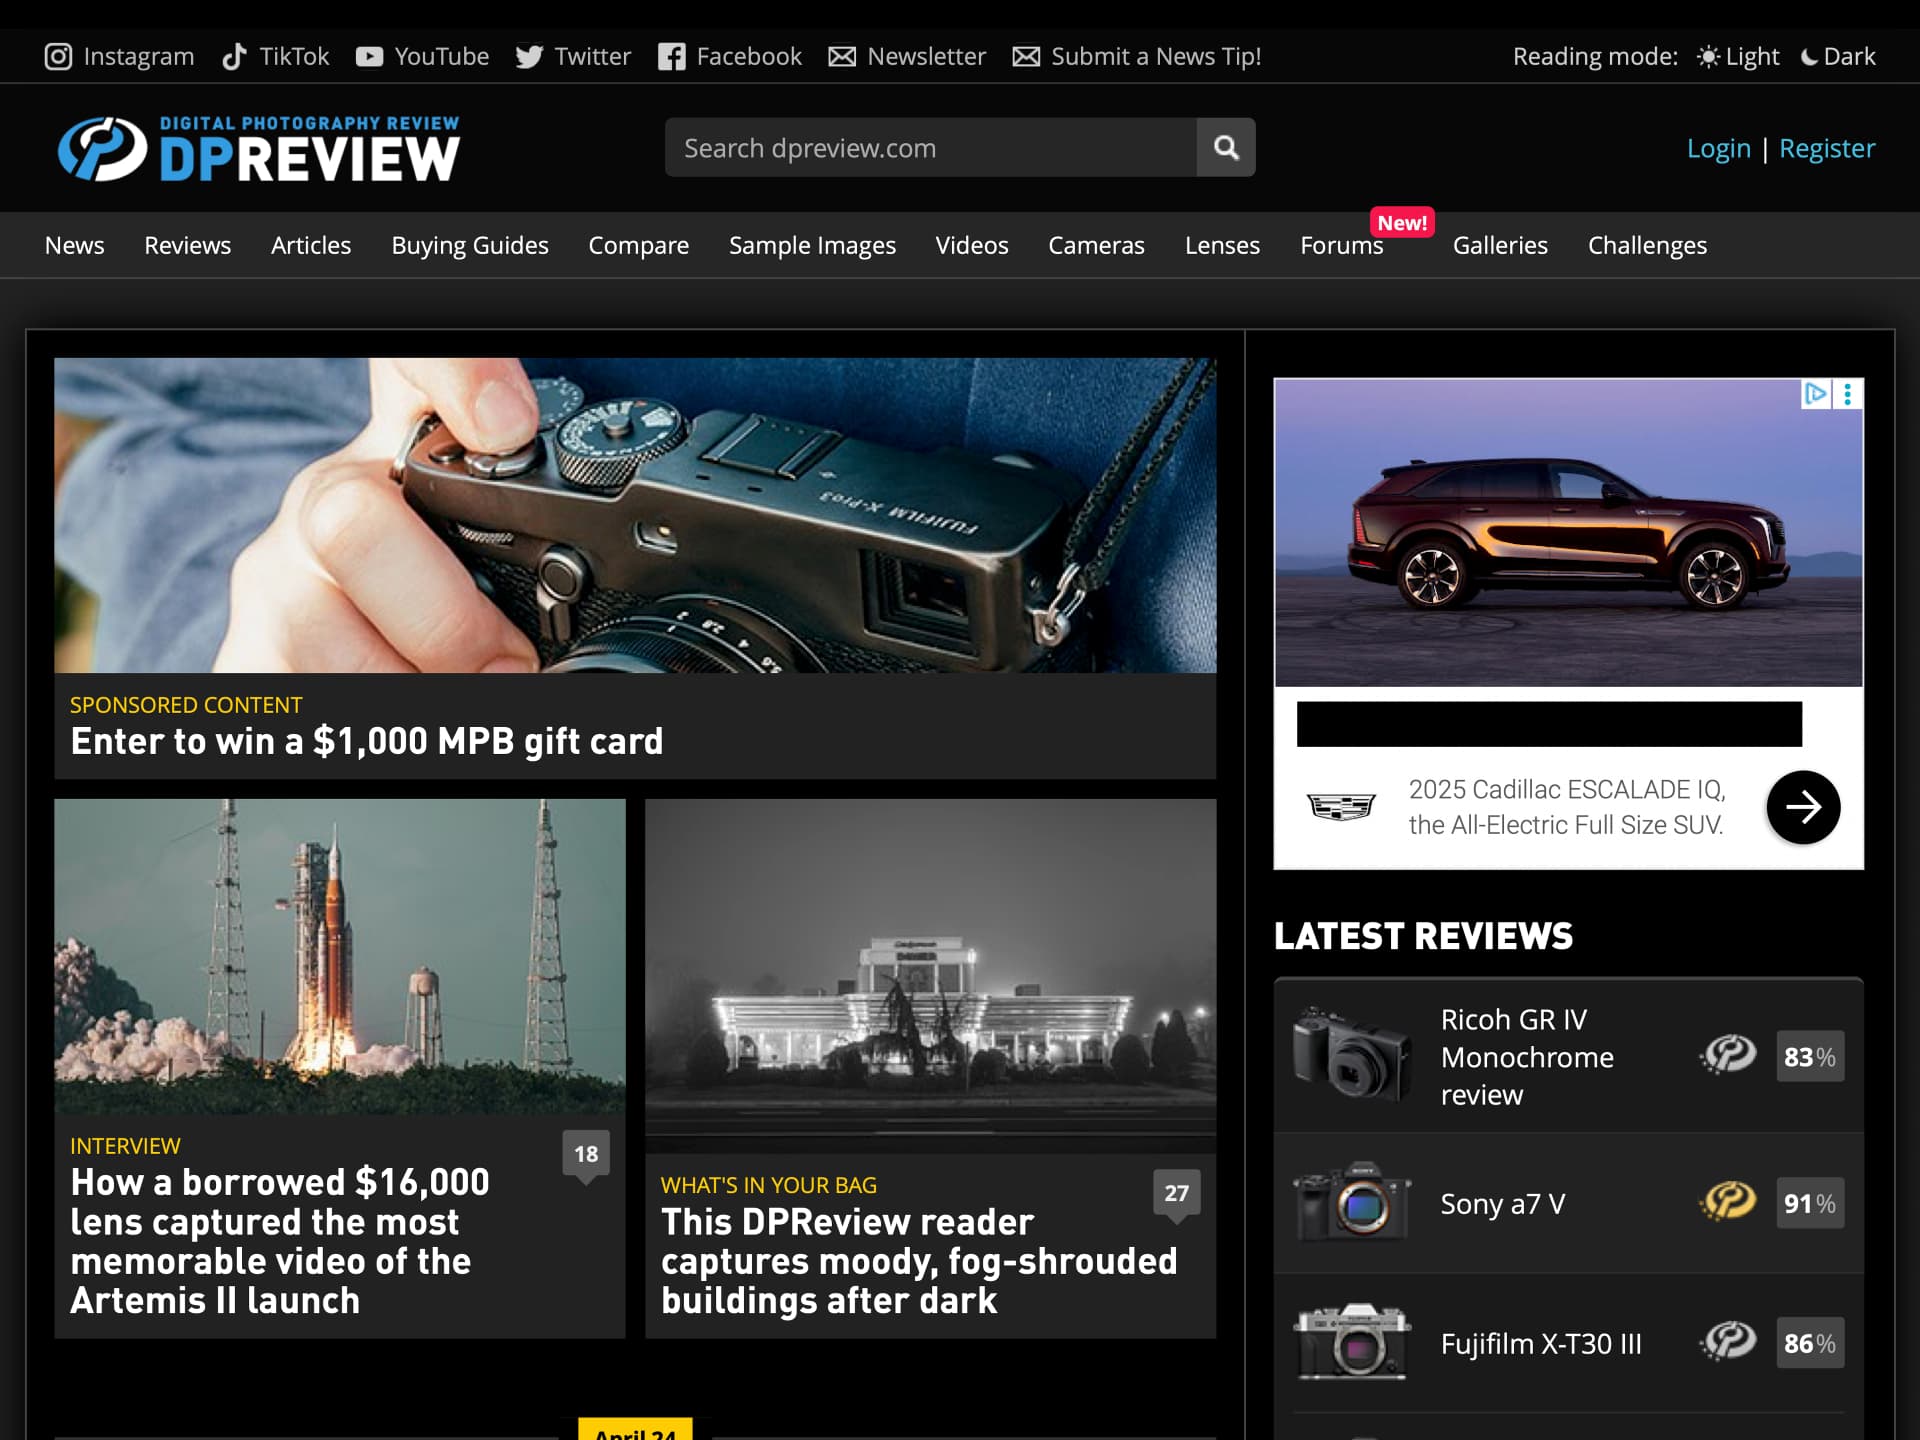The image size is (1920, 1440).
Task: Open the Instagram icon in top bar
Action: [58, 57]
